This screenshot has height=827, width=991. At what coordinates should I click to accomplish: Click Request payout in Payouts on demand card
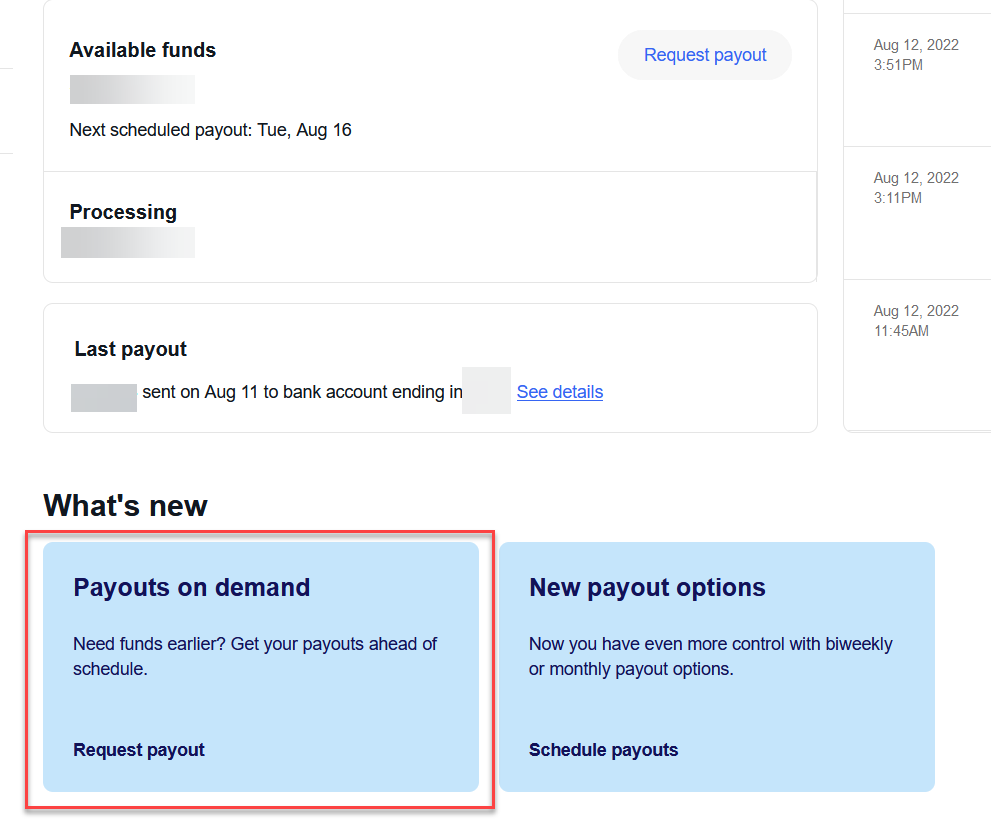point(138,749)
